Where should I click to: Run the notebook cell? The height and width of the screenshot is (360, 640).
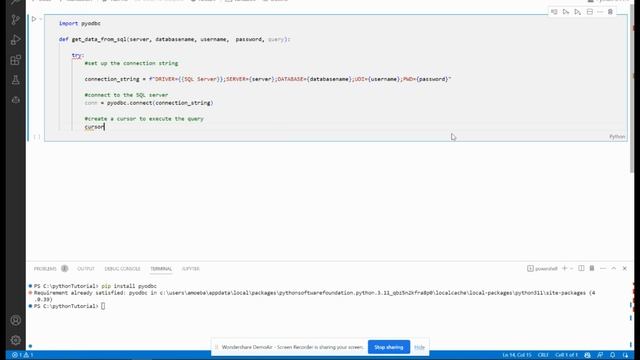(34, 19)
